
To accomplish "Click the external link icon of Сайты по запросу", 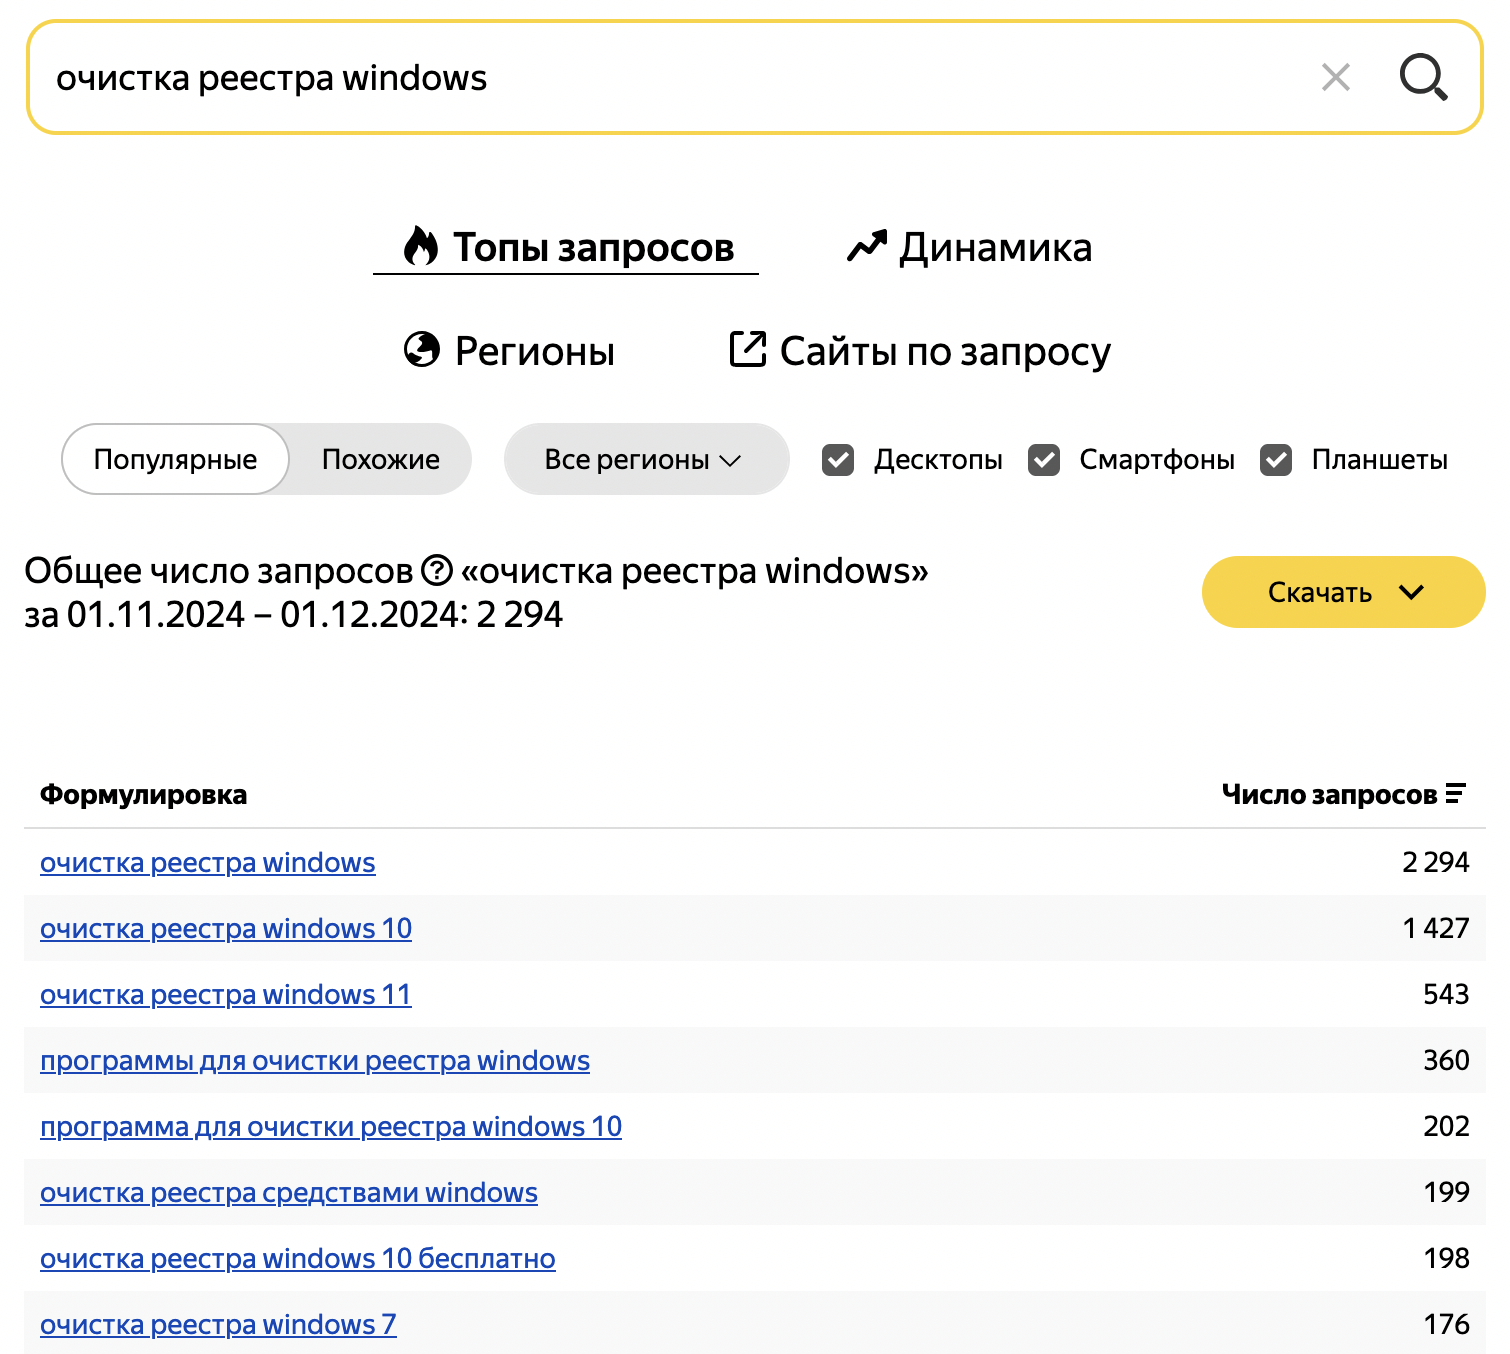I will pos(747,349).
